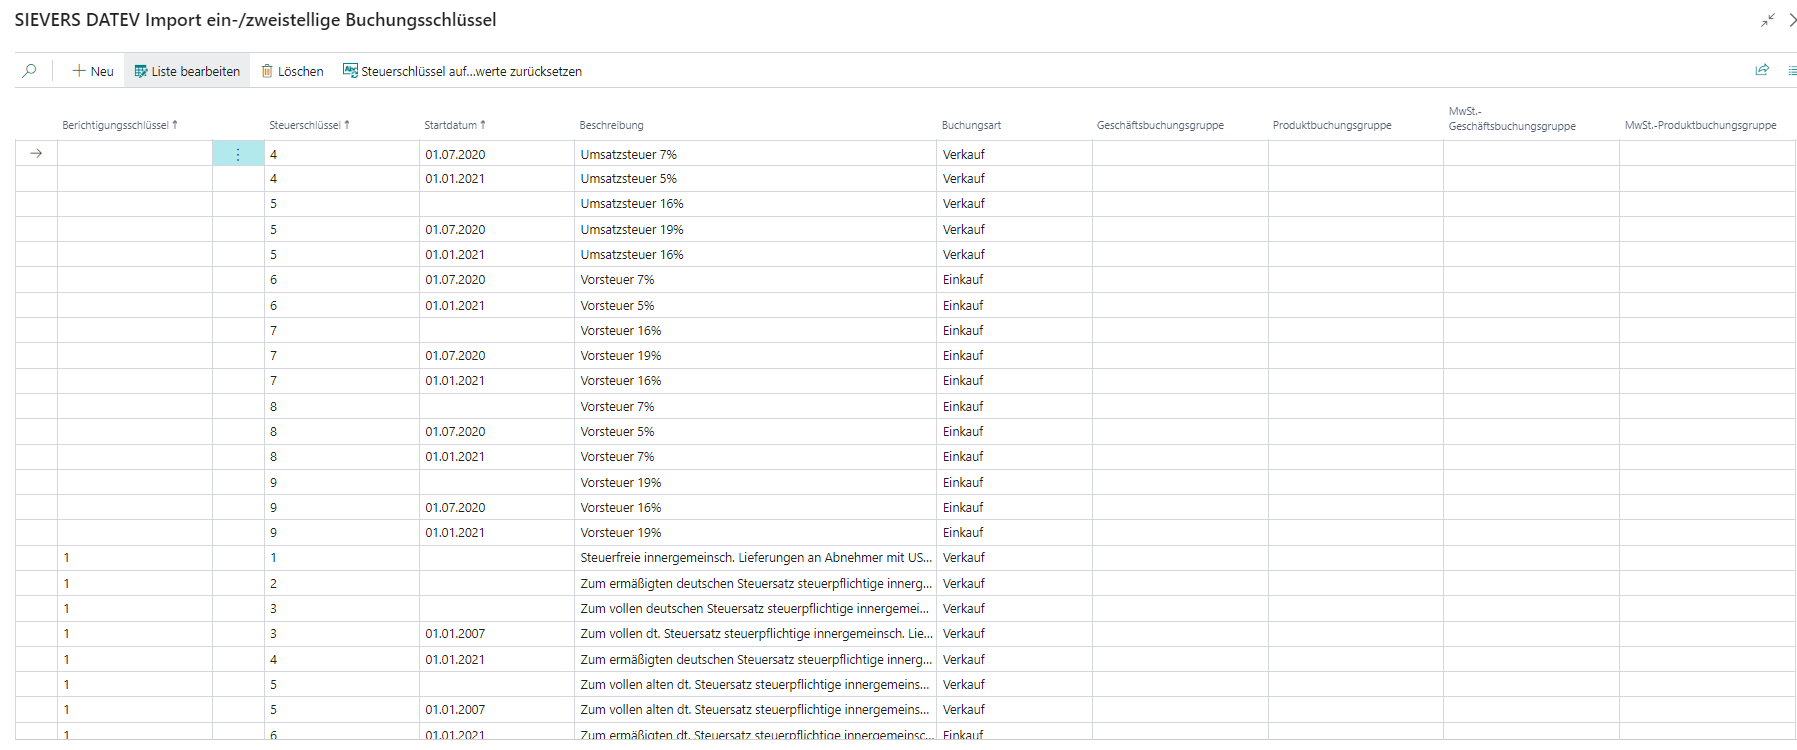1797x750 pixels.
Task: Click the Geschäftsbuchungsgruppe column header
Action: 1159,125
